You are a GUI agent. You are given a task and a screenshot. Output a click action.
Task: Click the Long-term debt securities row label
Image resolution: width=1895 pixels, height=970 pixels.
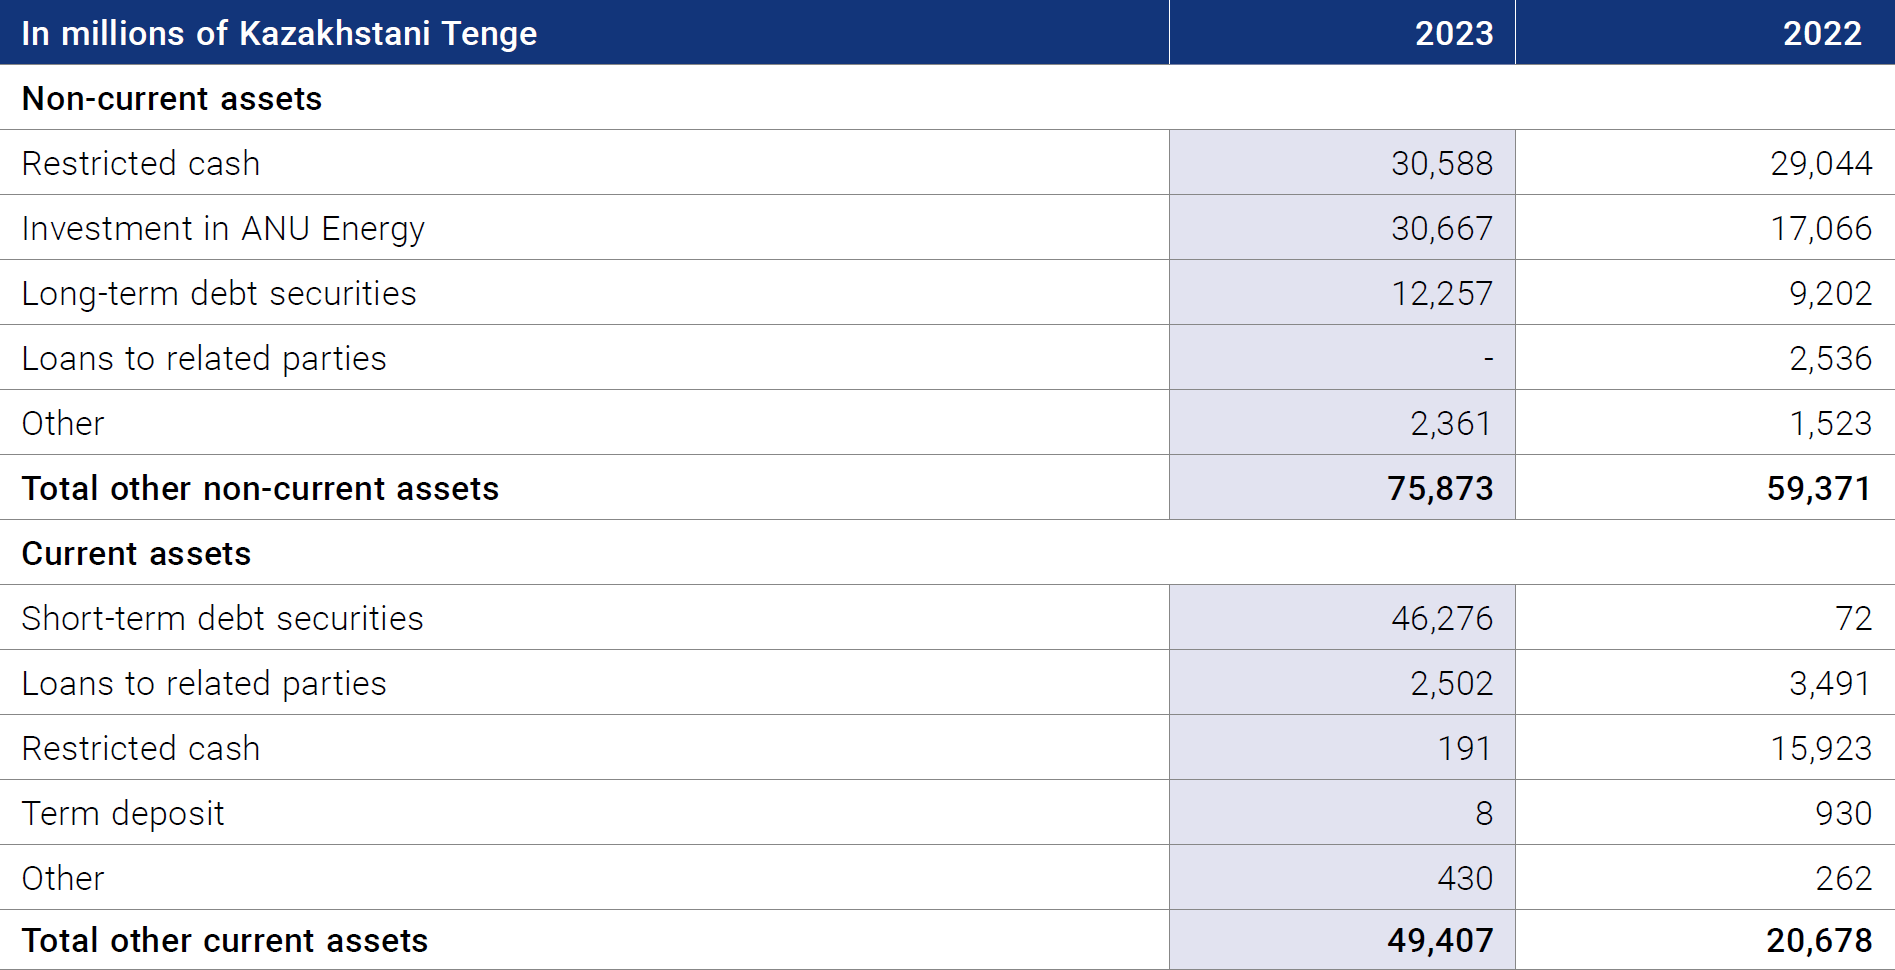coord(219,293)
